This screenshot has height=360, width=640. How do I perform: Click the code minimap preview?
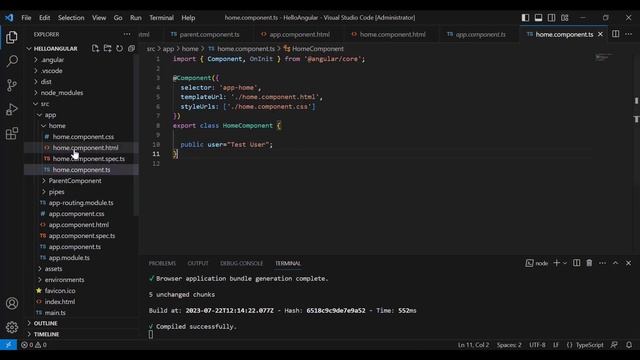pos(604,57)
